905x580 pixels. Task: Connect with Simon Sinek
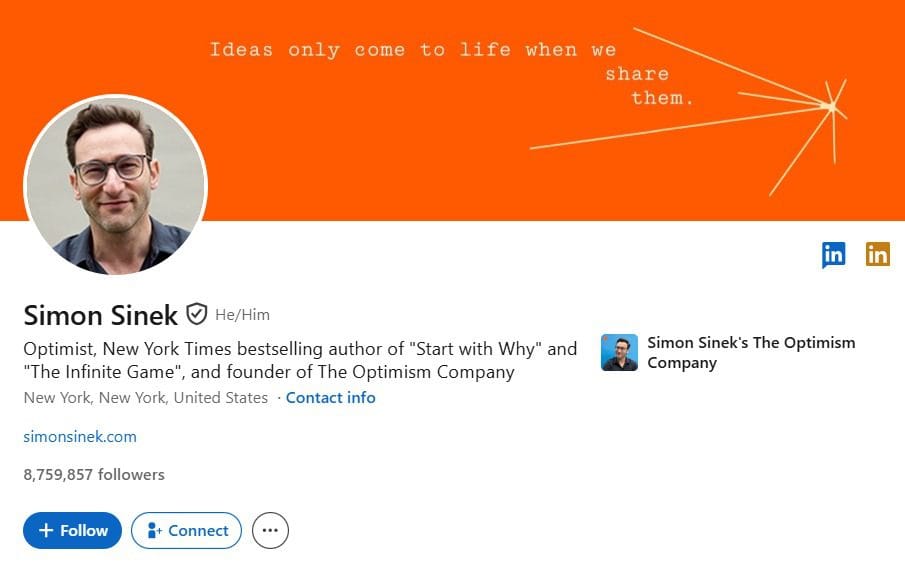click(186, 530)
